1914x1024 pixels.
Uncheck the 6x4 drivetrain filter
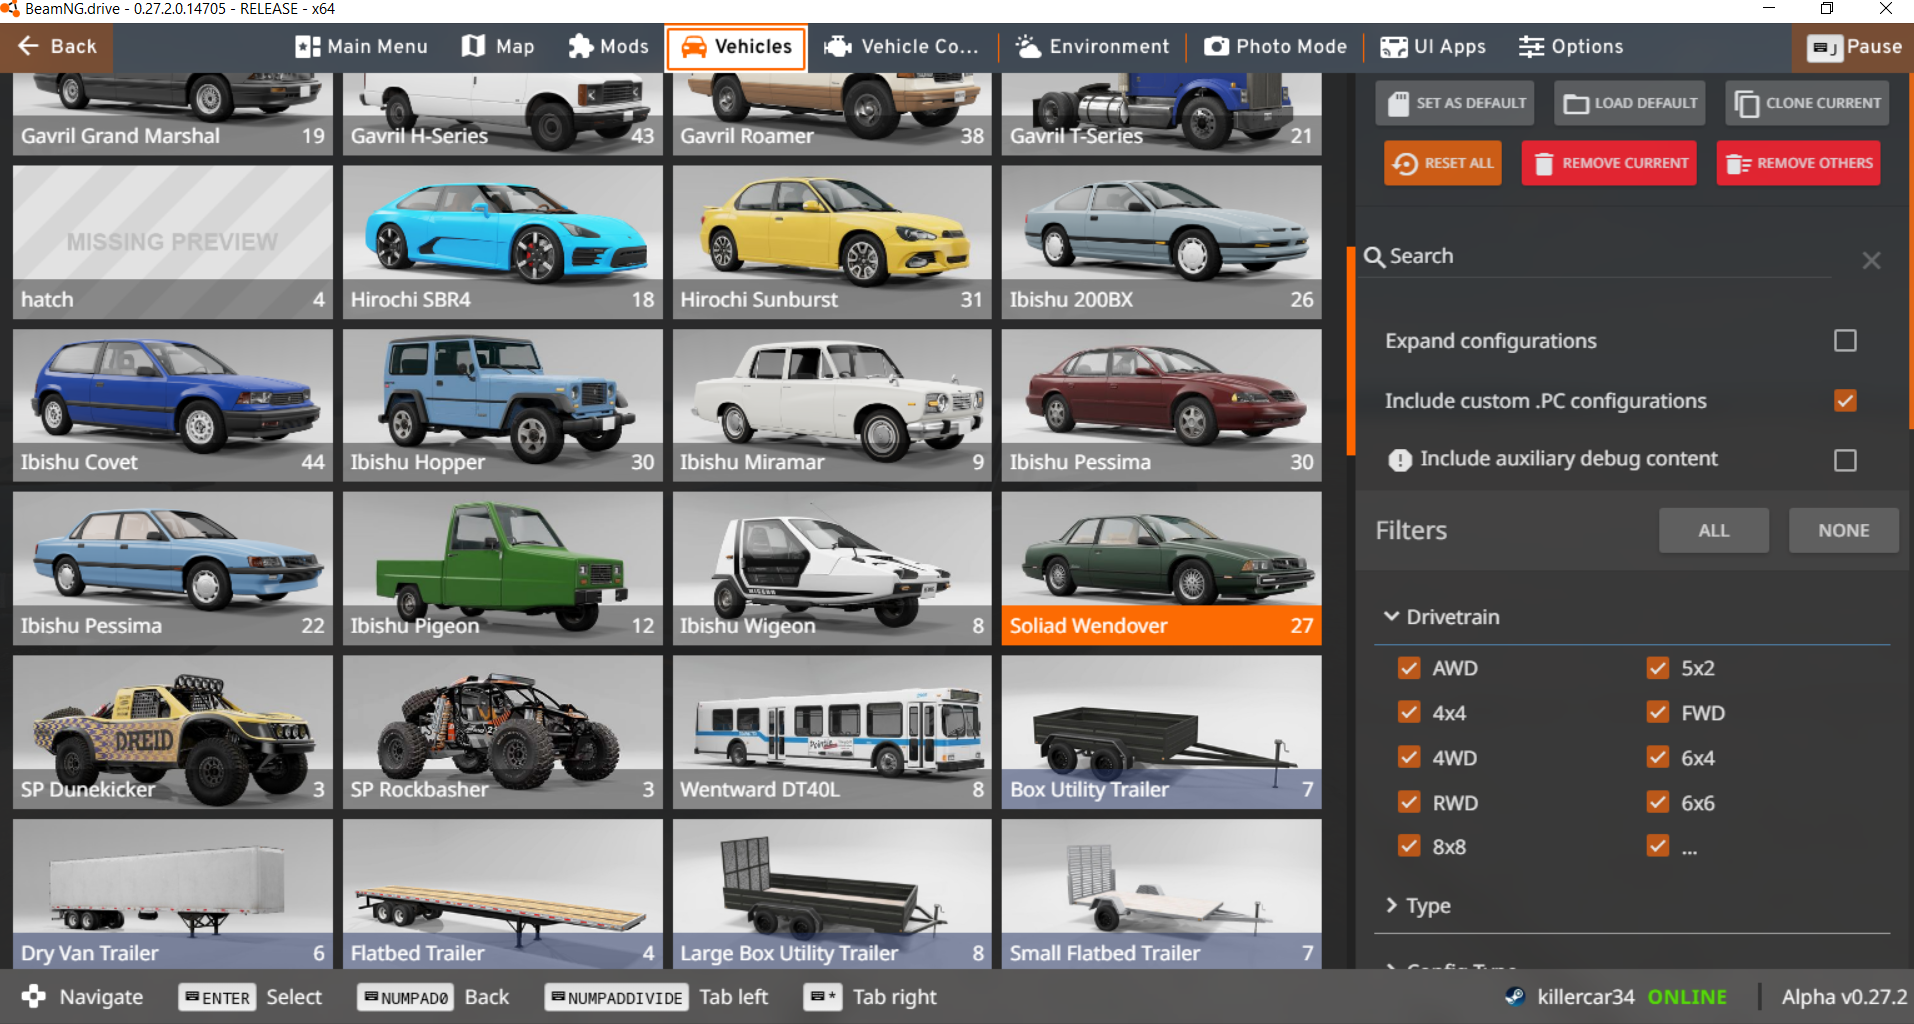[x=1658, y=757]
